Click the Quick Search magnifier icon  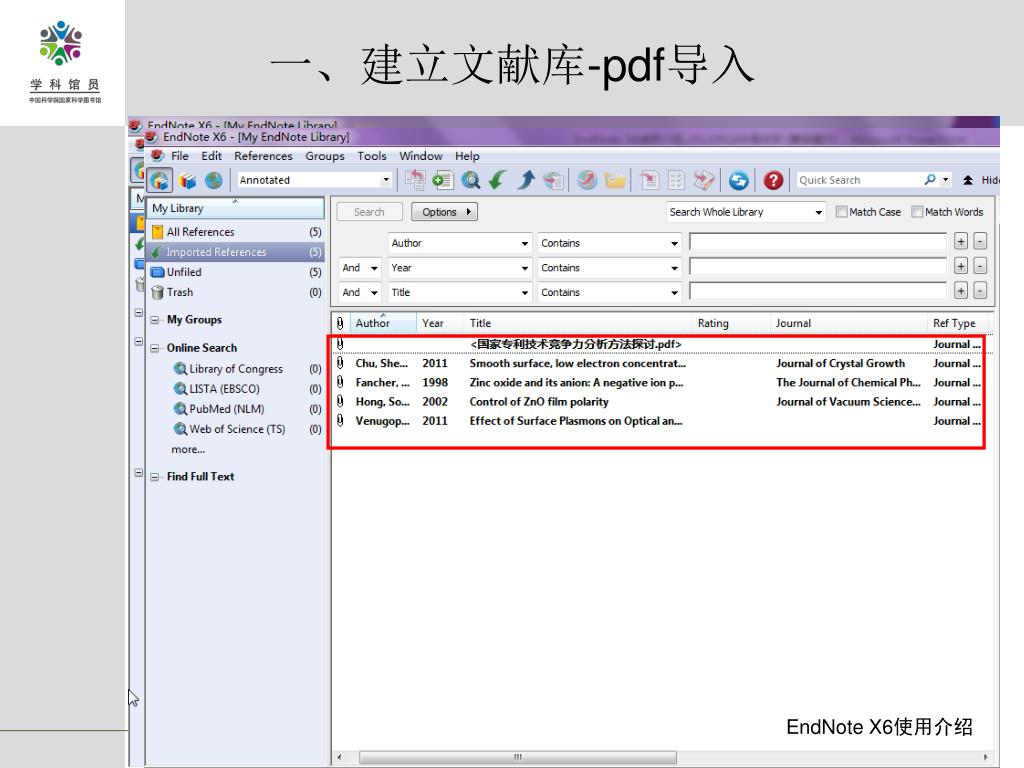click(x=930, y=180)
